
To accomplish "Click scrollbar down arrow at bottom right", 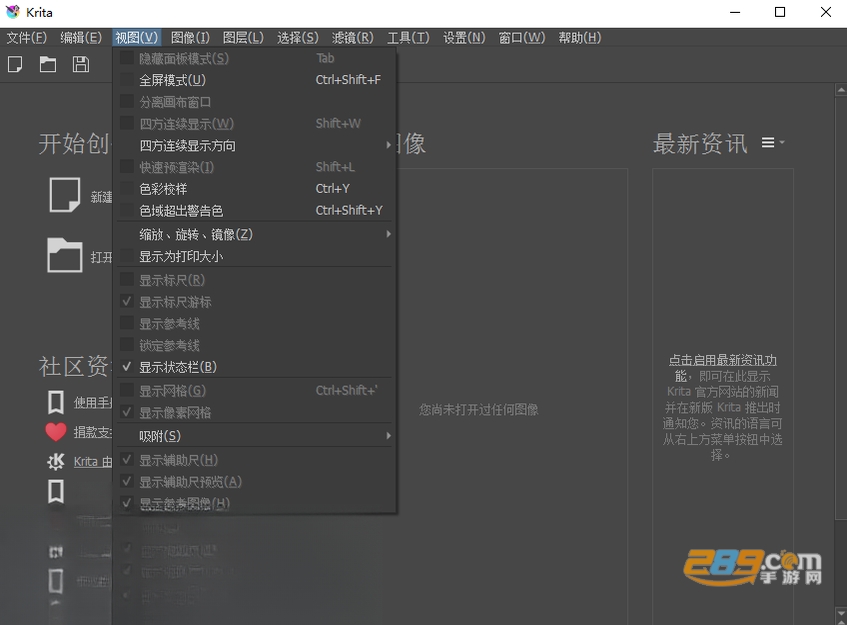I will coord(841,614).
